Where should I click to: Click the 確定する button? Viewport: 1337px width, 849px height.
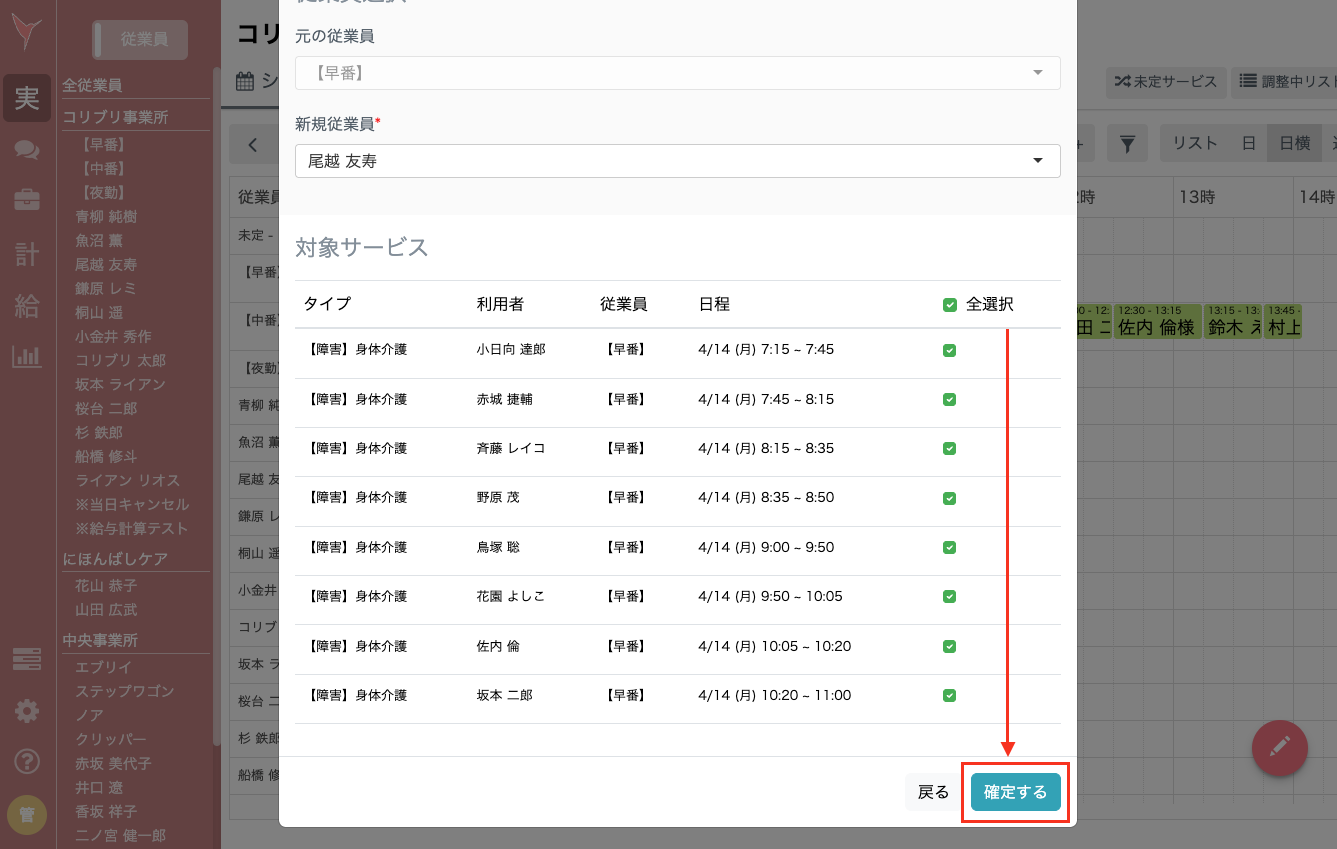coord(1014,791)
